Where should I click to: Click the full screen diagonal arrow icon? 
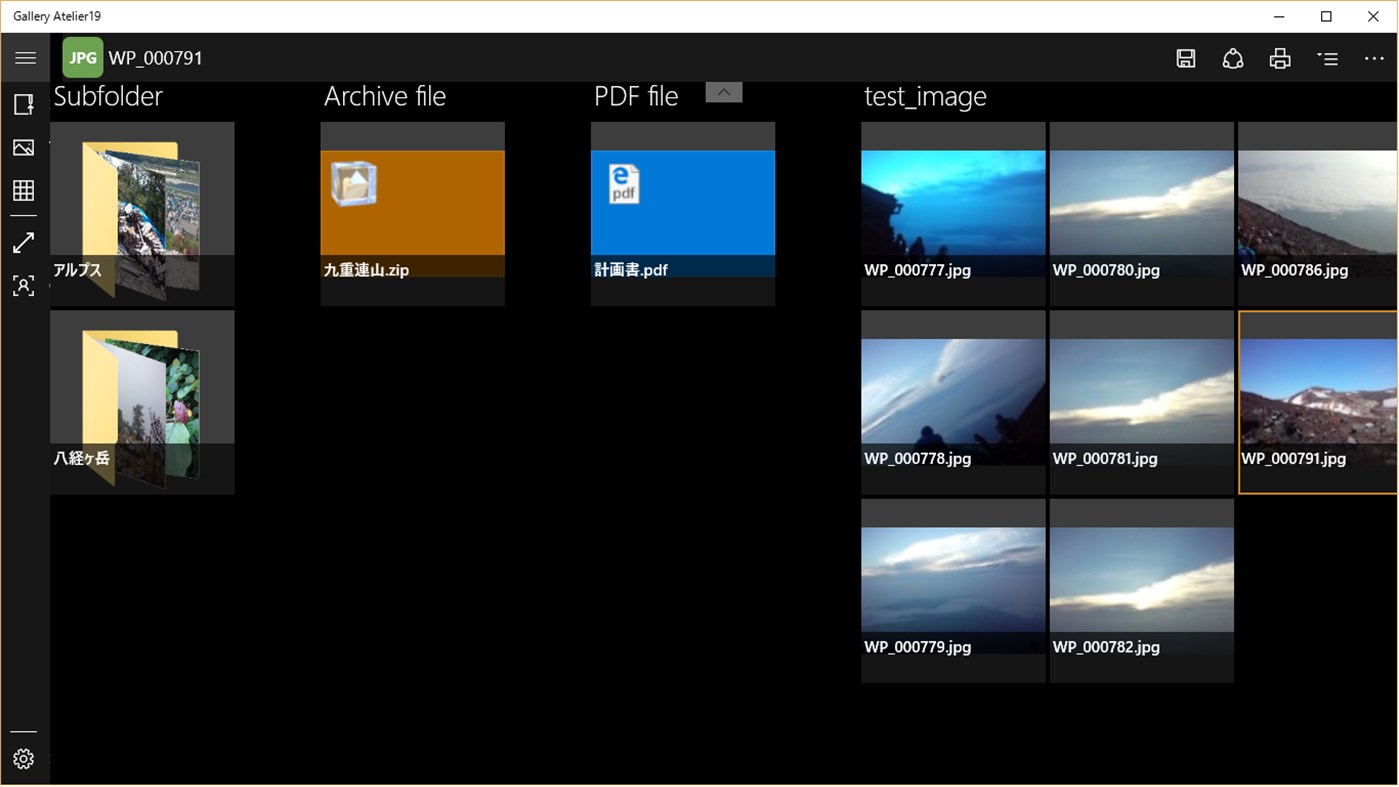click(24, 243)
